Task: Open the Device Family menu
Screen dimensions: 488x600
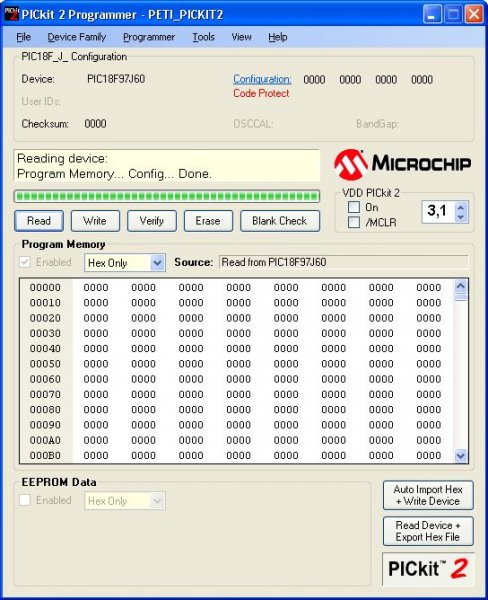Action: click(77, 37)
